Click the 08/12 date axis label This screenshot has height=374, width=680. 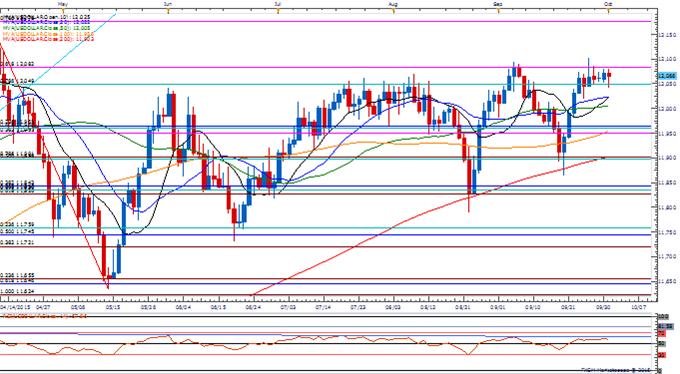(x=428, y=307)
